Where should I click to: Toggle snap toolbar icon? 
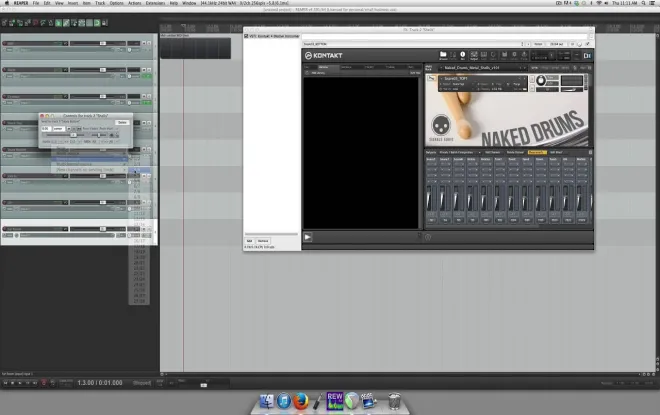click(x=97, y=23)
